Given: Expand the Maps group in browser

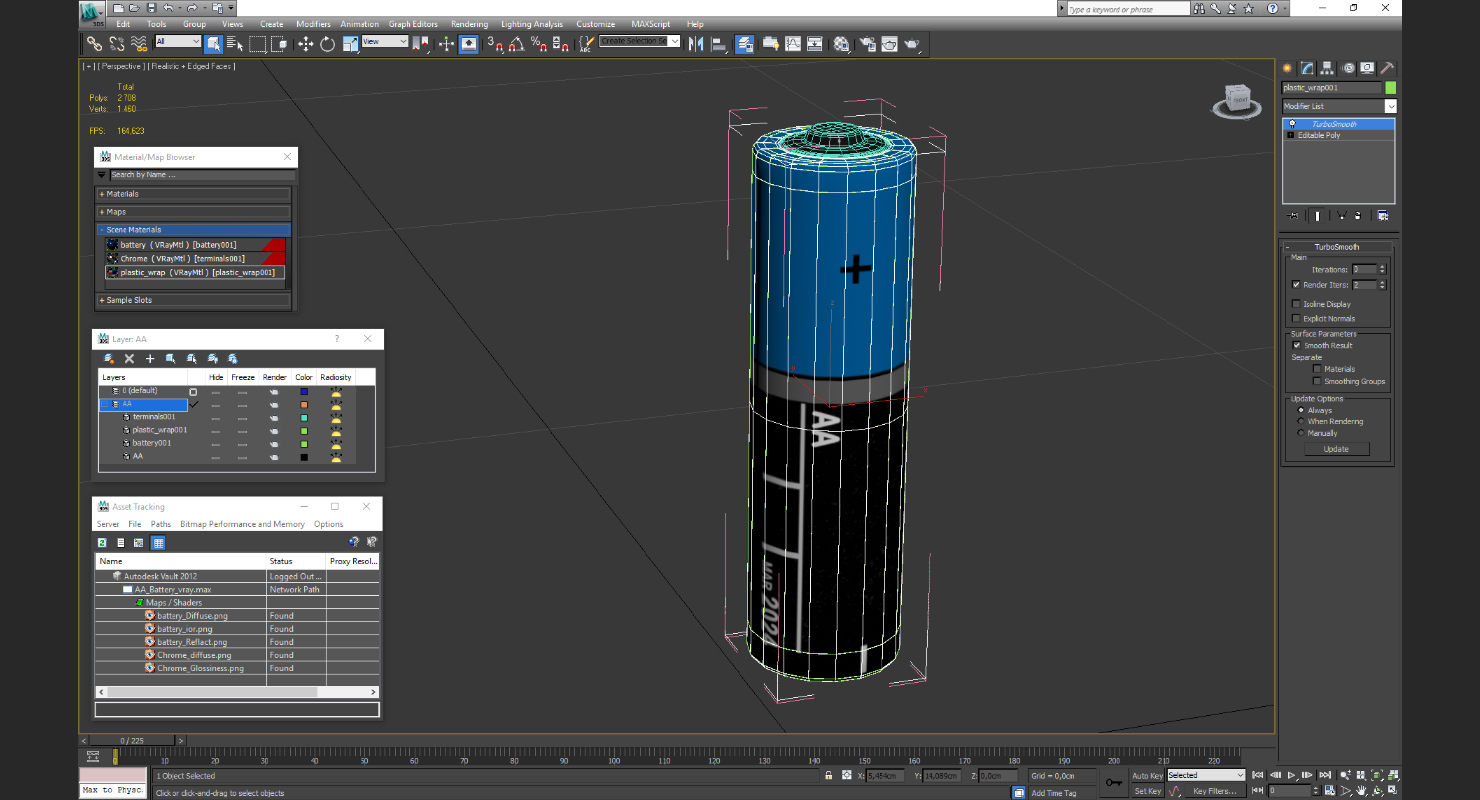Looking at the screenshot, I should click(194, 212).
